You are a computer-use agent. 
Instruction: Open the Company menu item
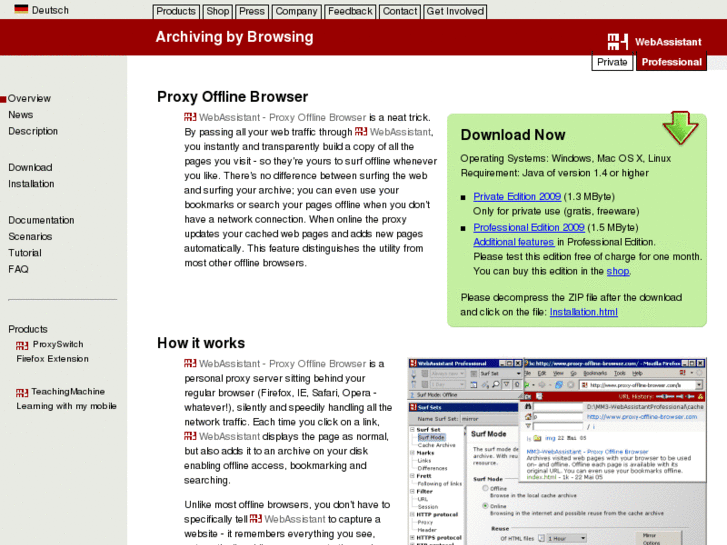tap(296, 11)
